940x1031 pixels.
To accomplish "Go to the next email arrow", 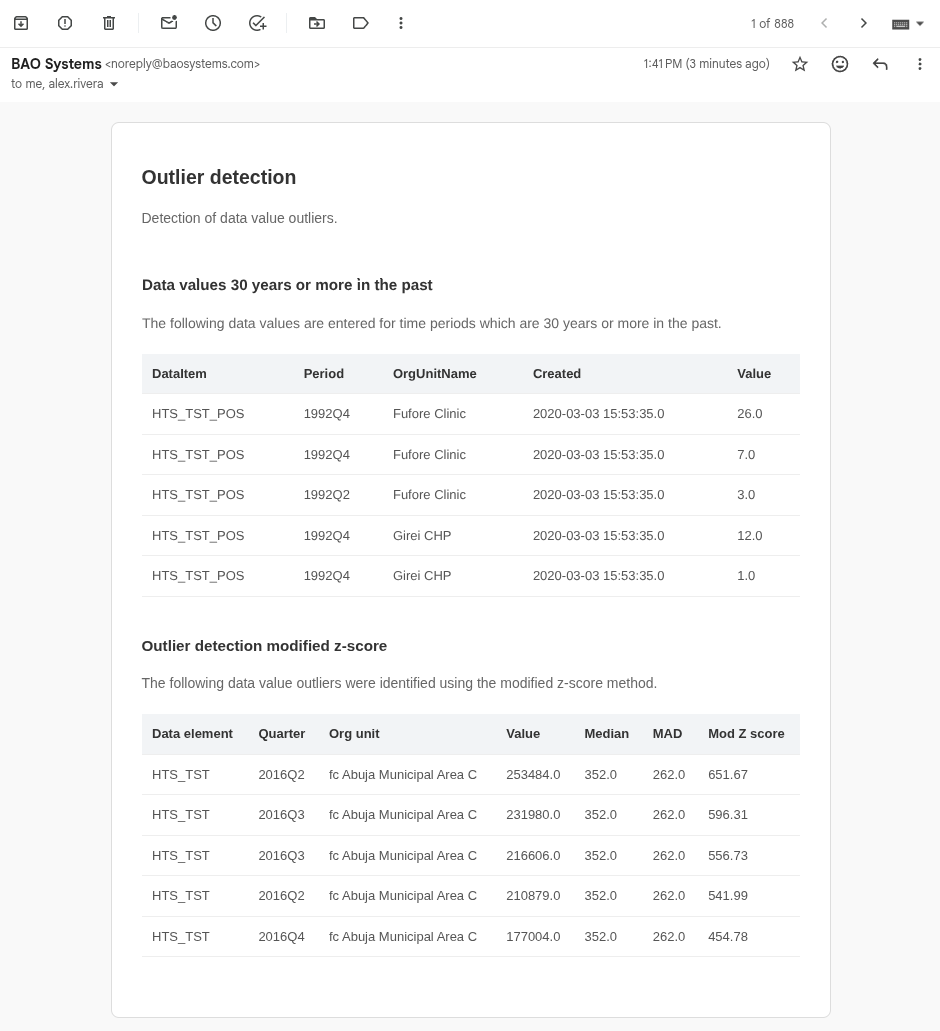I will click(864, 23).
